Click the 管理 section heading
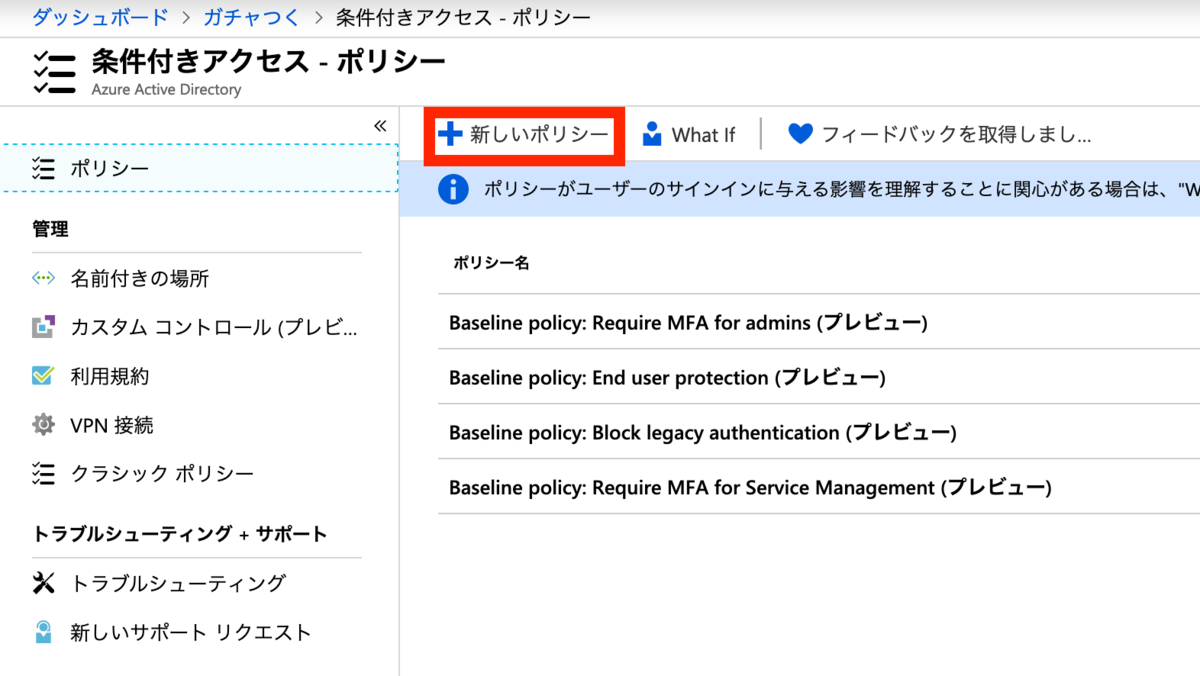This screenshot has width=1200, height=676. [x=50, y=229]
